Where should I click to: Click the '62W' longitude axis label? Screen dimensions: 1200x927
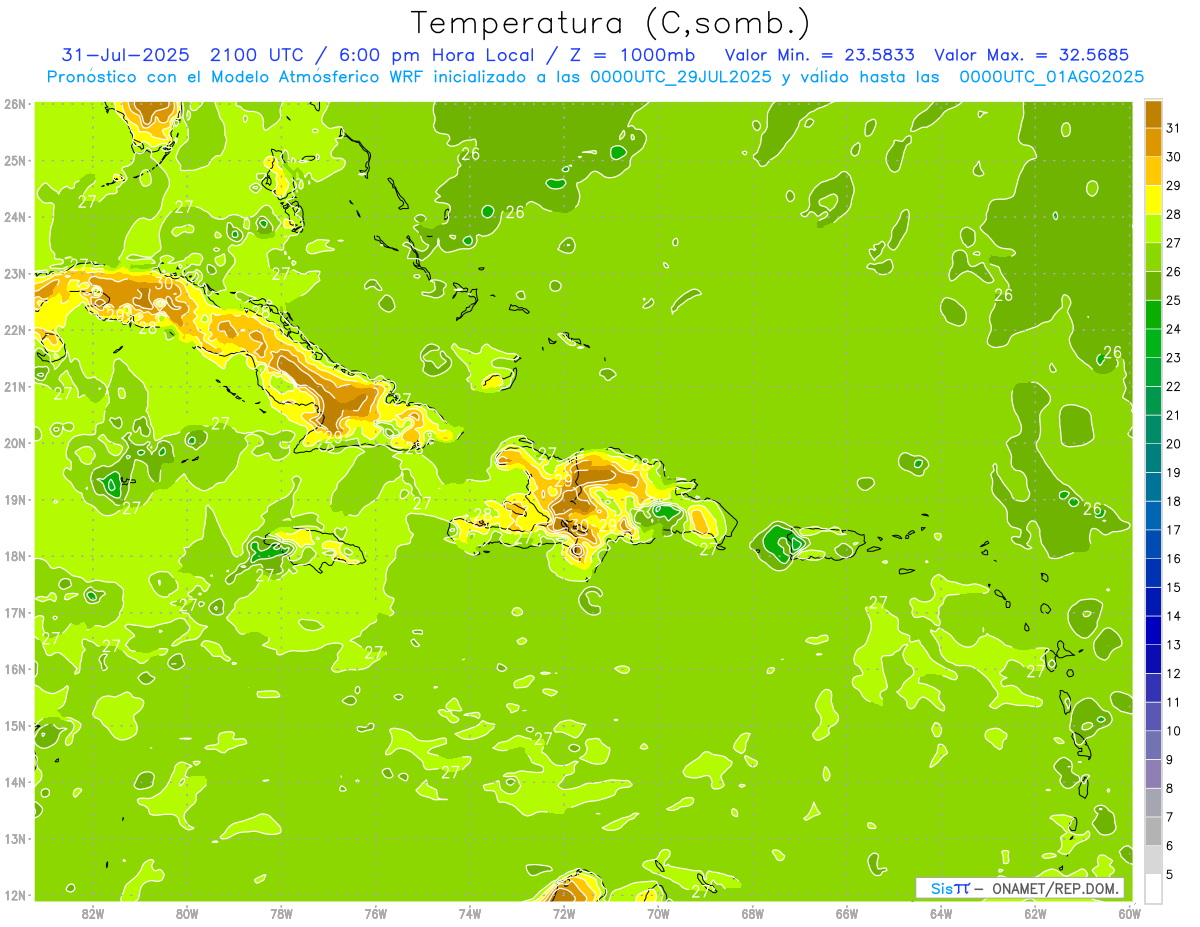click(x=1035, y=914)
